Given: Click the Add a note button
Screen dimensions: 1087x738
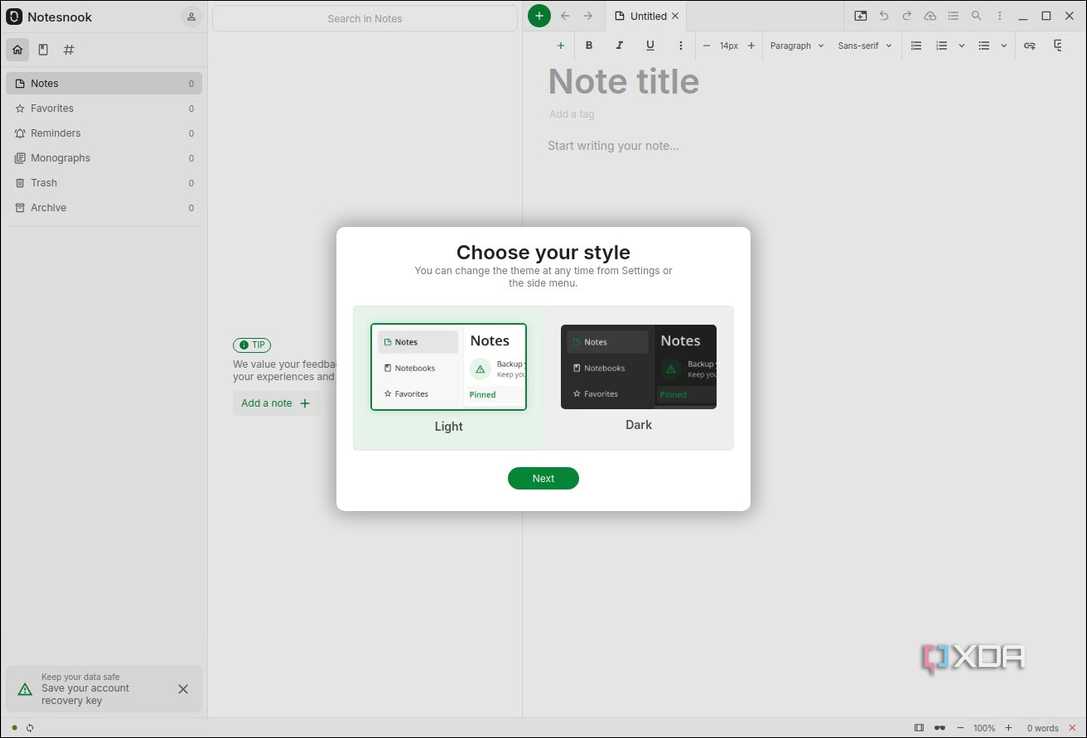Looking at the screenshot, I should [x=275, y=403].
